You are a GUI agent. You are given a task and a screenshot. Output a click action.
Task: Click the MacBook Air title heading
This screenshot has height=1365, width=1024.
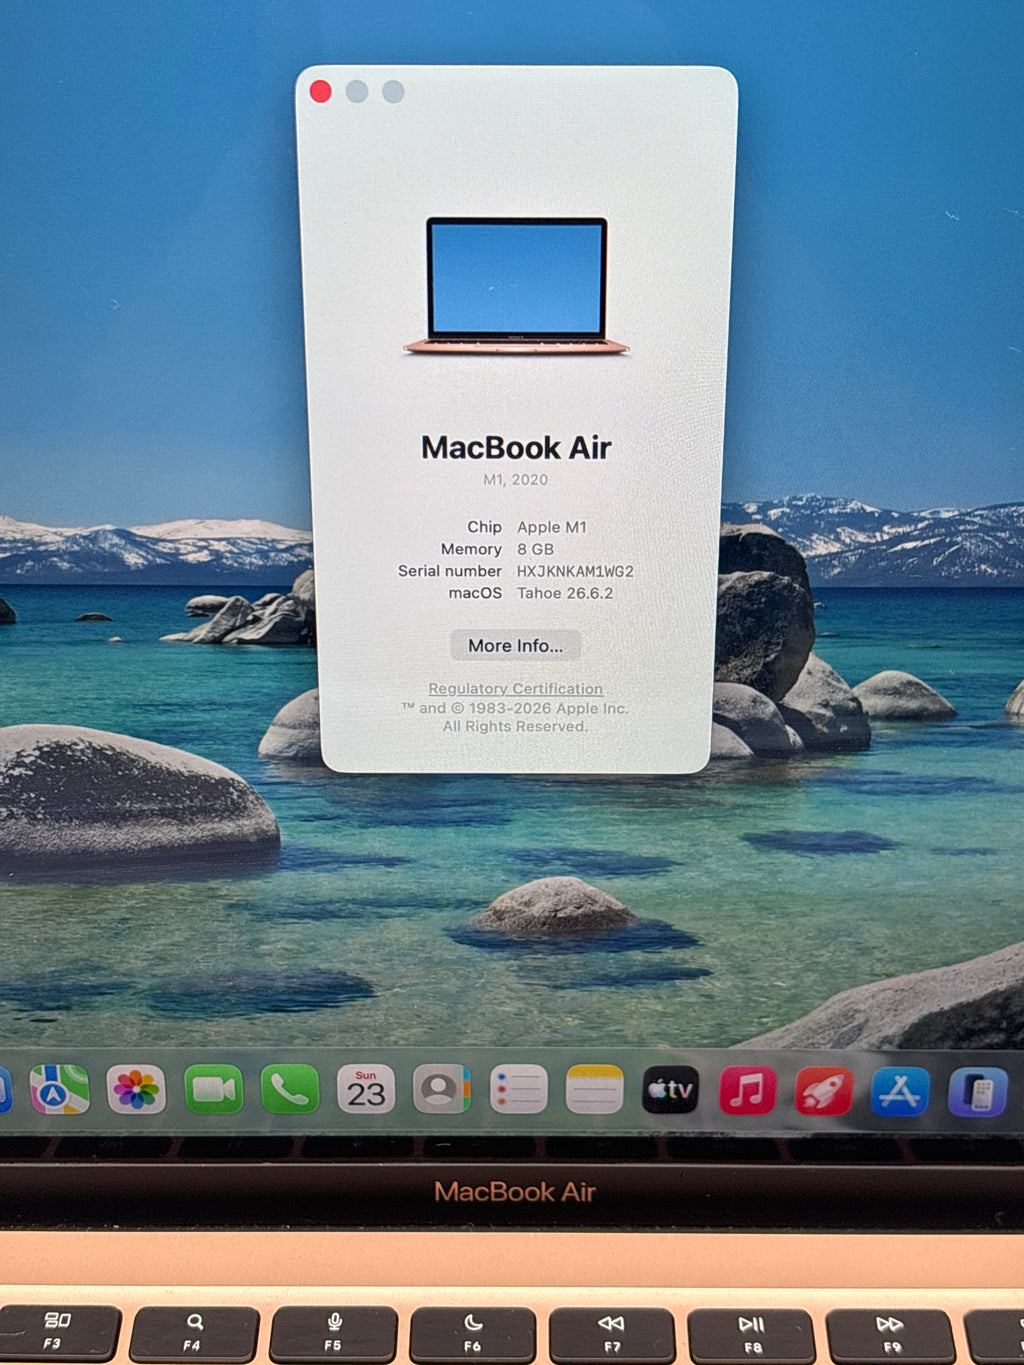[516, 447]
